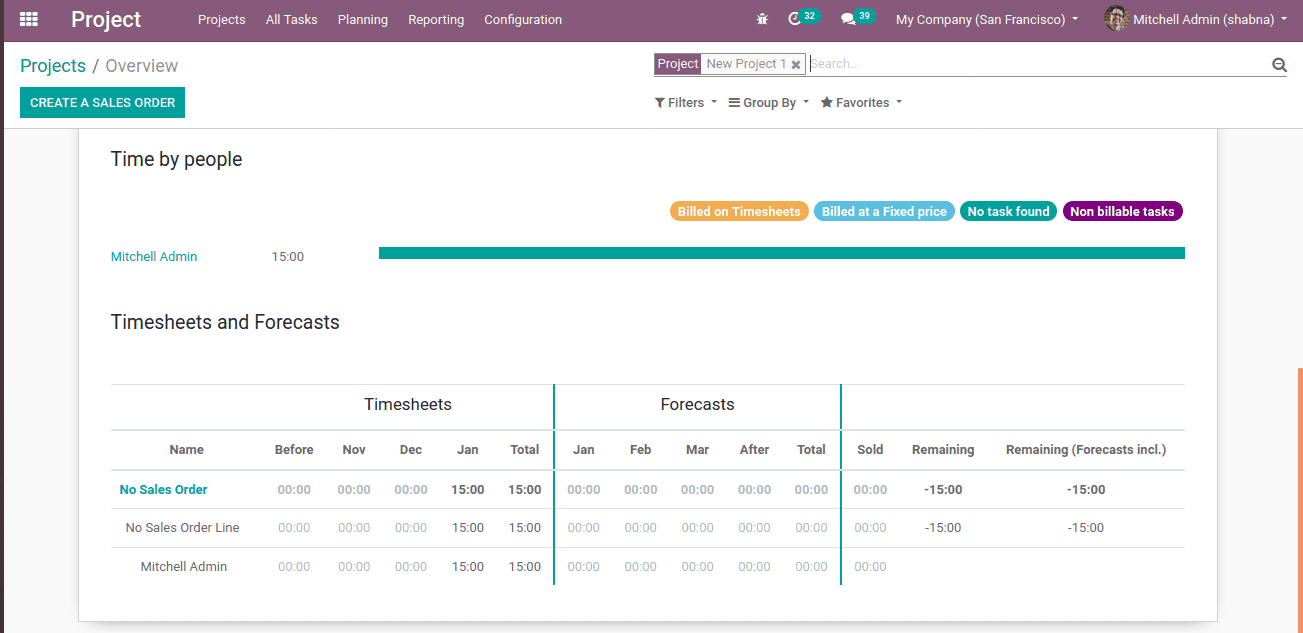The image size is (1303, 633).
Task: Click the Billed at a Fixed price badge
Action: (x=884, y=211)
